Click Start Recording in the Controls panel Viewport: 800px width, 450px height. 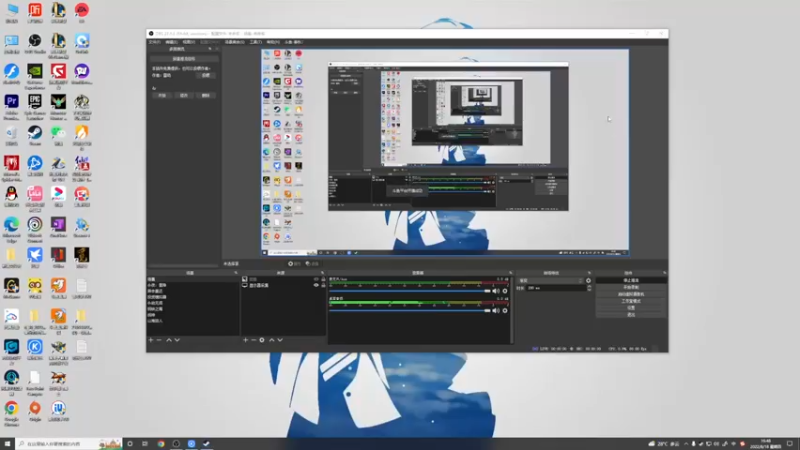[x=631, y=287]
